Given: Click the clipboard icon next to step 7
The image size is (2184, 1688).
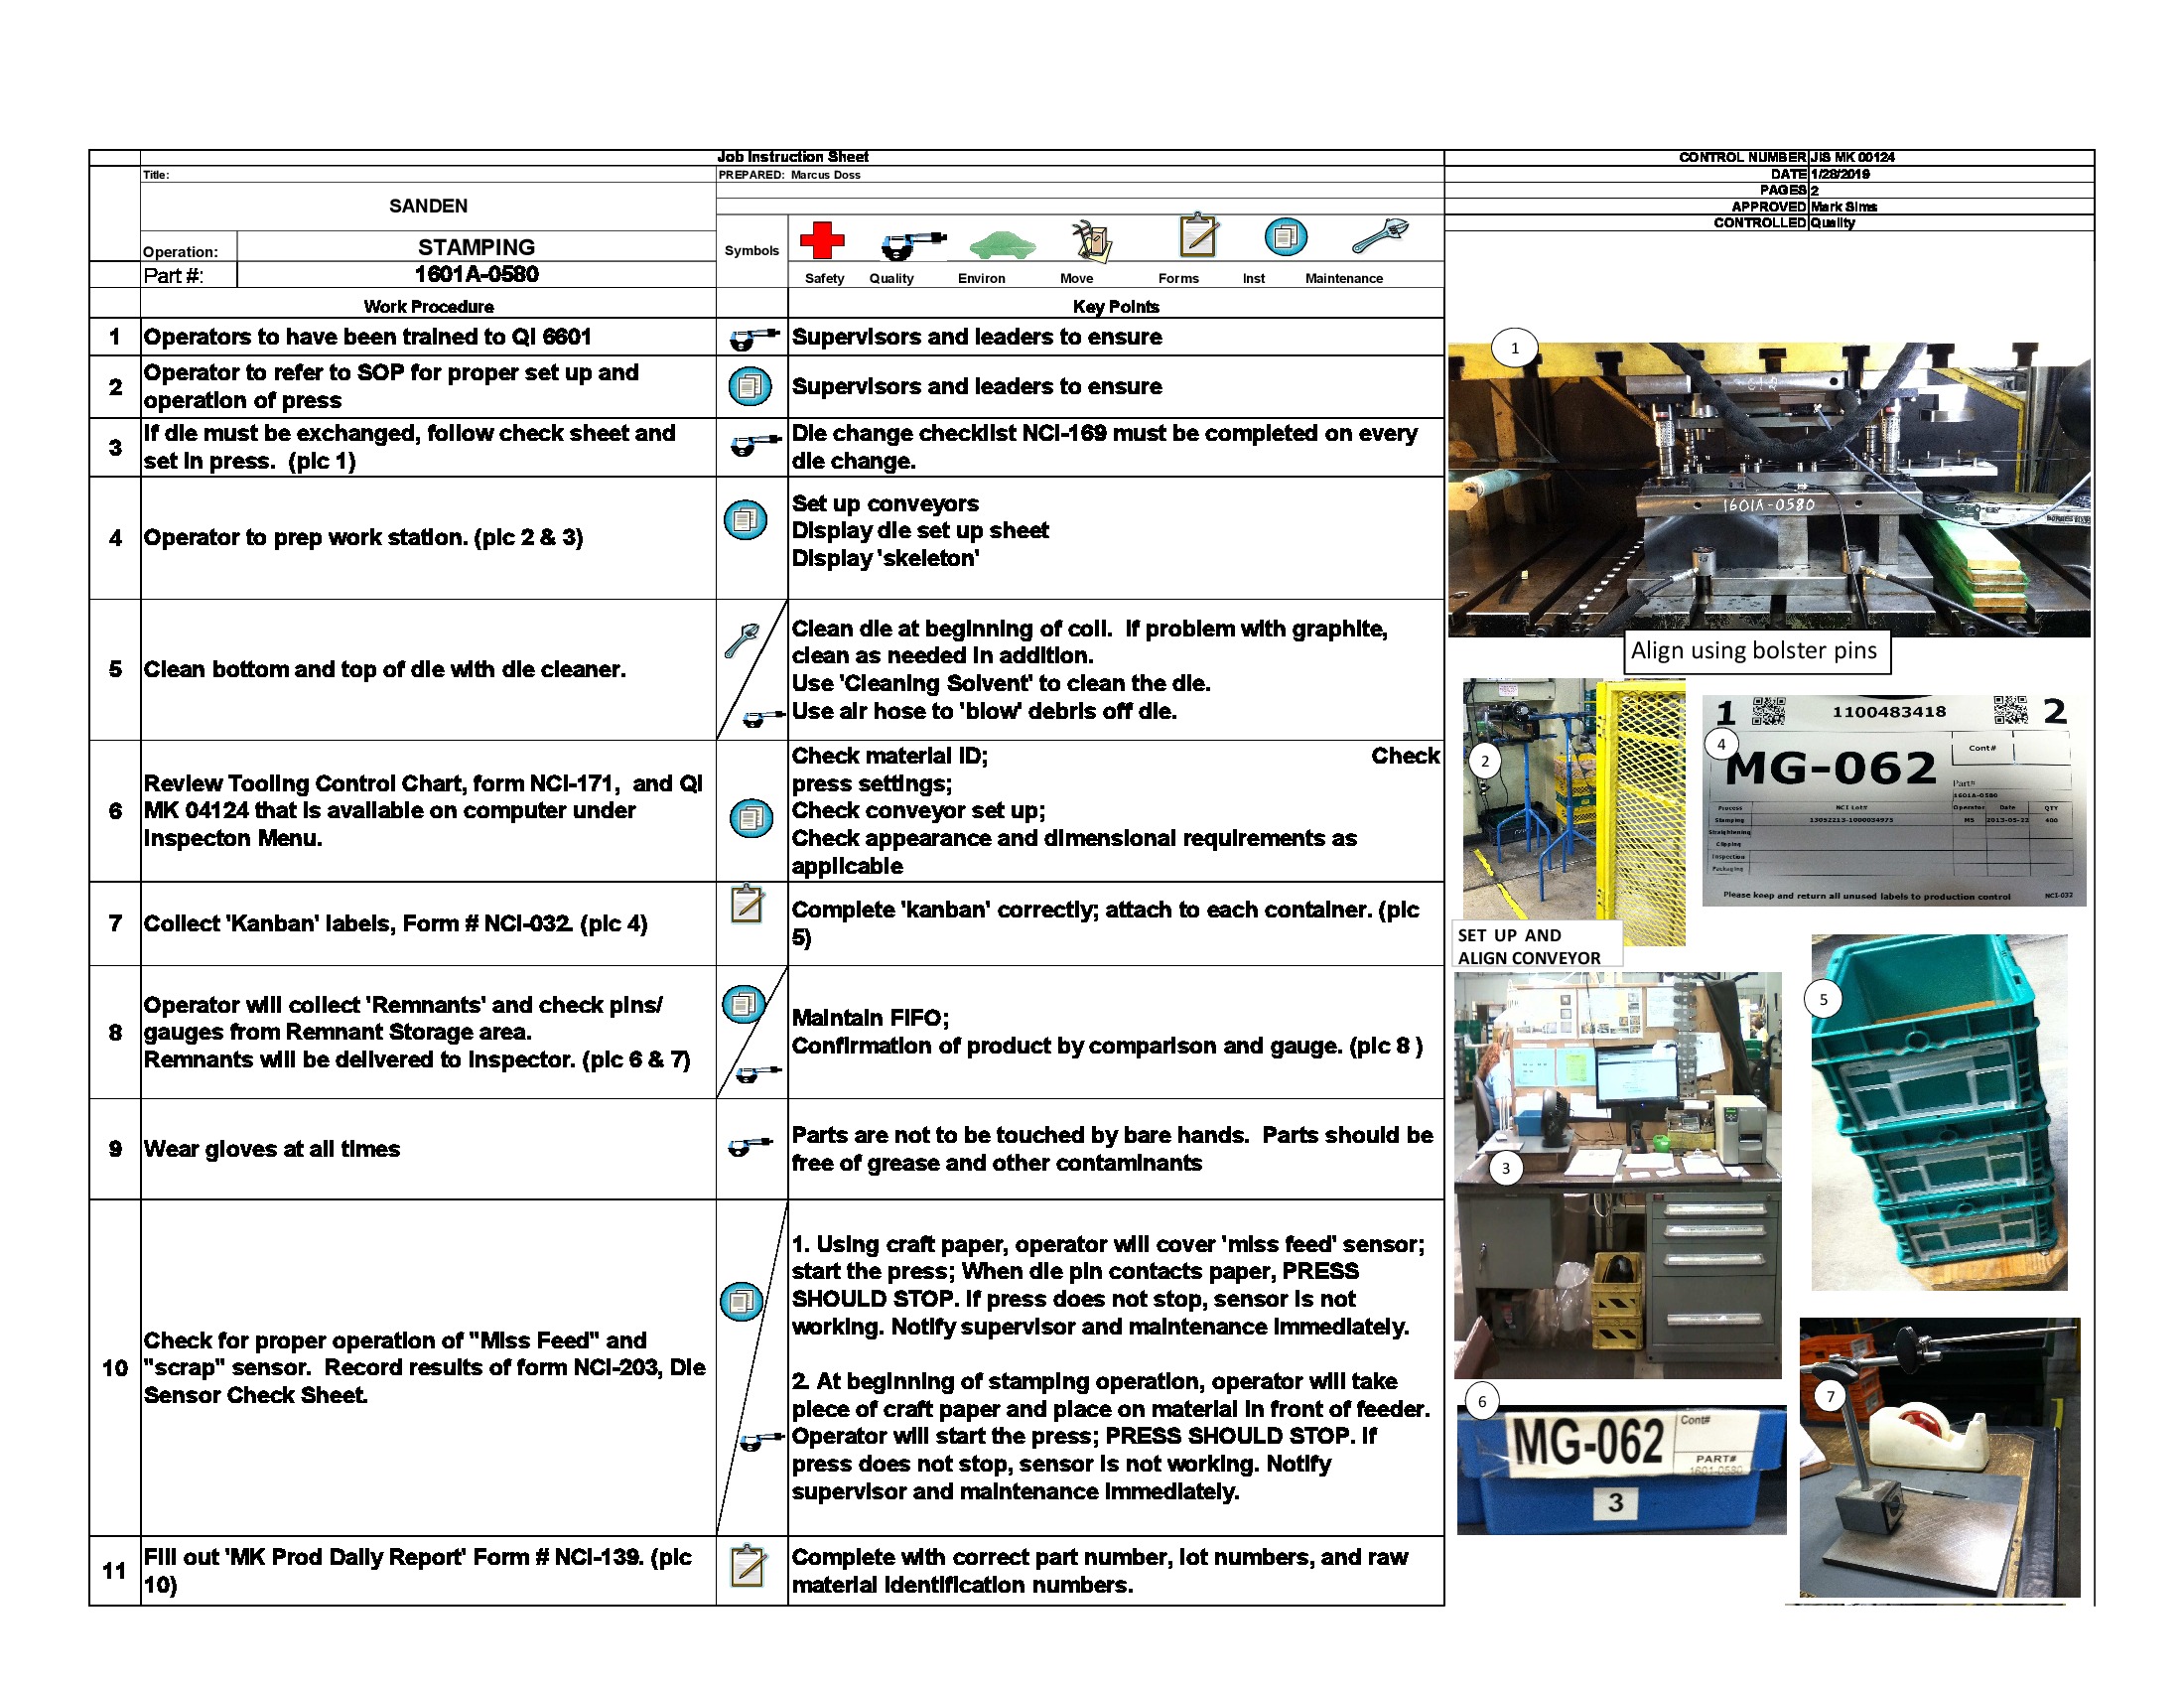Looking at the screenshot, I should point(748,903).
